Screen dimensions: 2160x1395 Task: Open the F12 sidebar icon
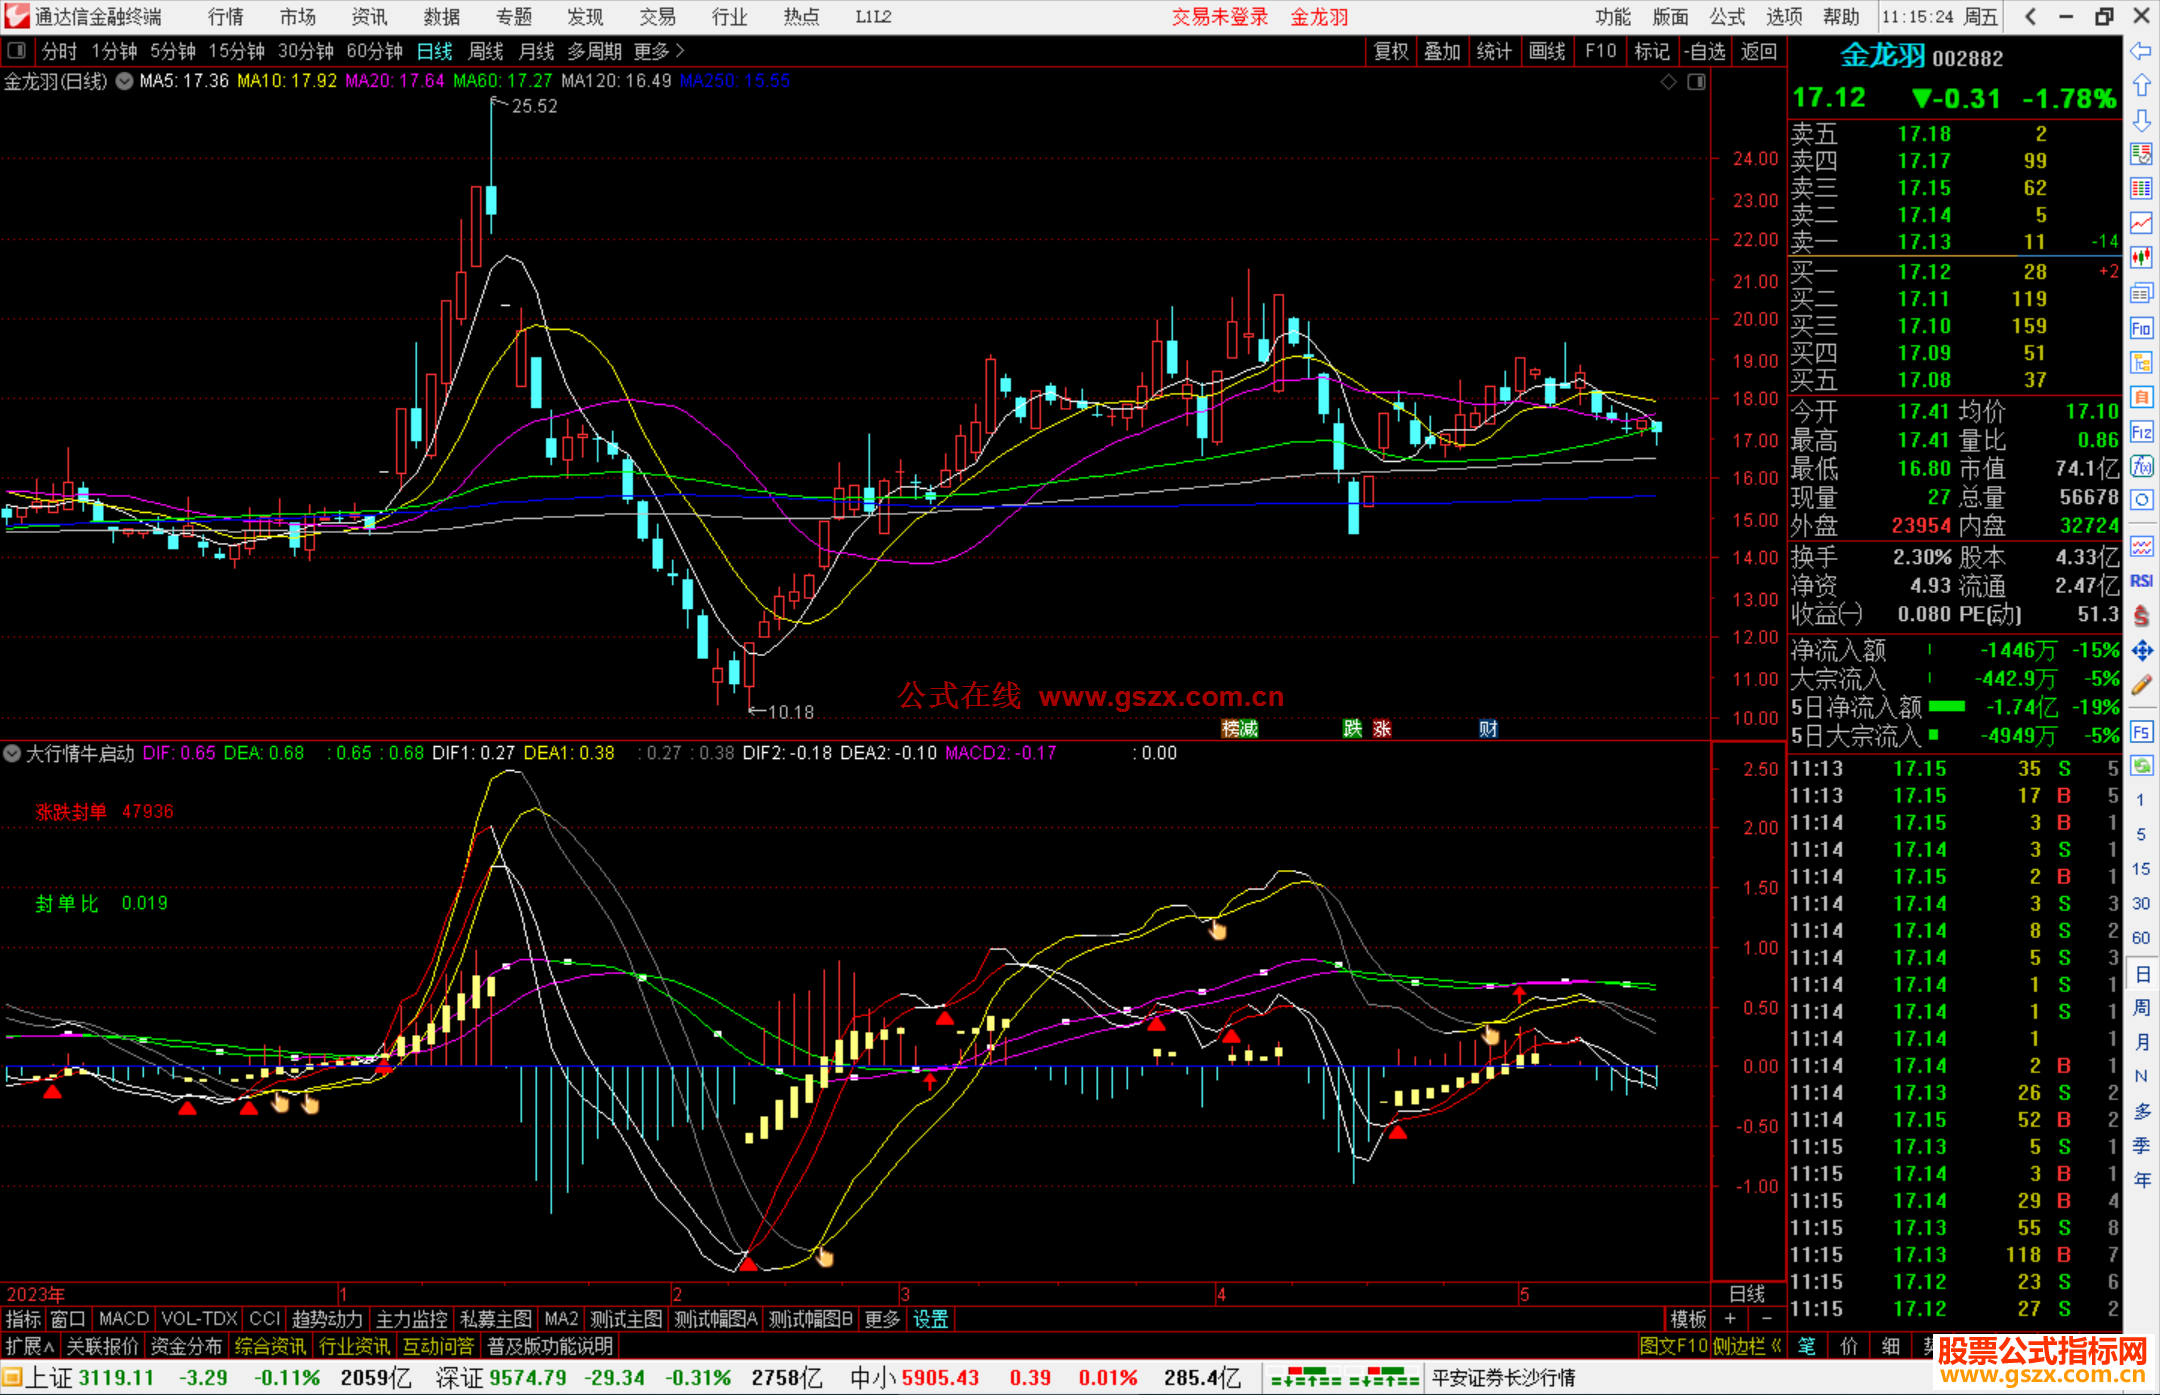[x=2141, y=432]
